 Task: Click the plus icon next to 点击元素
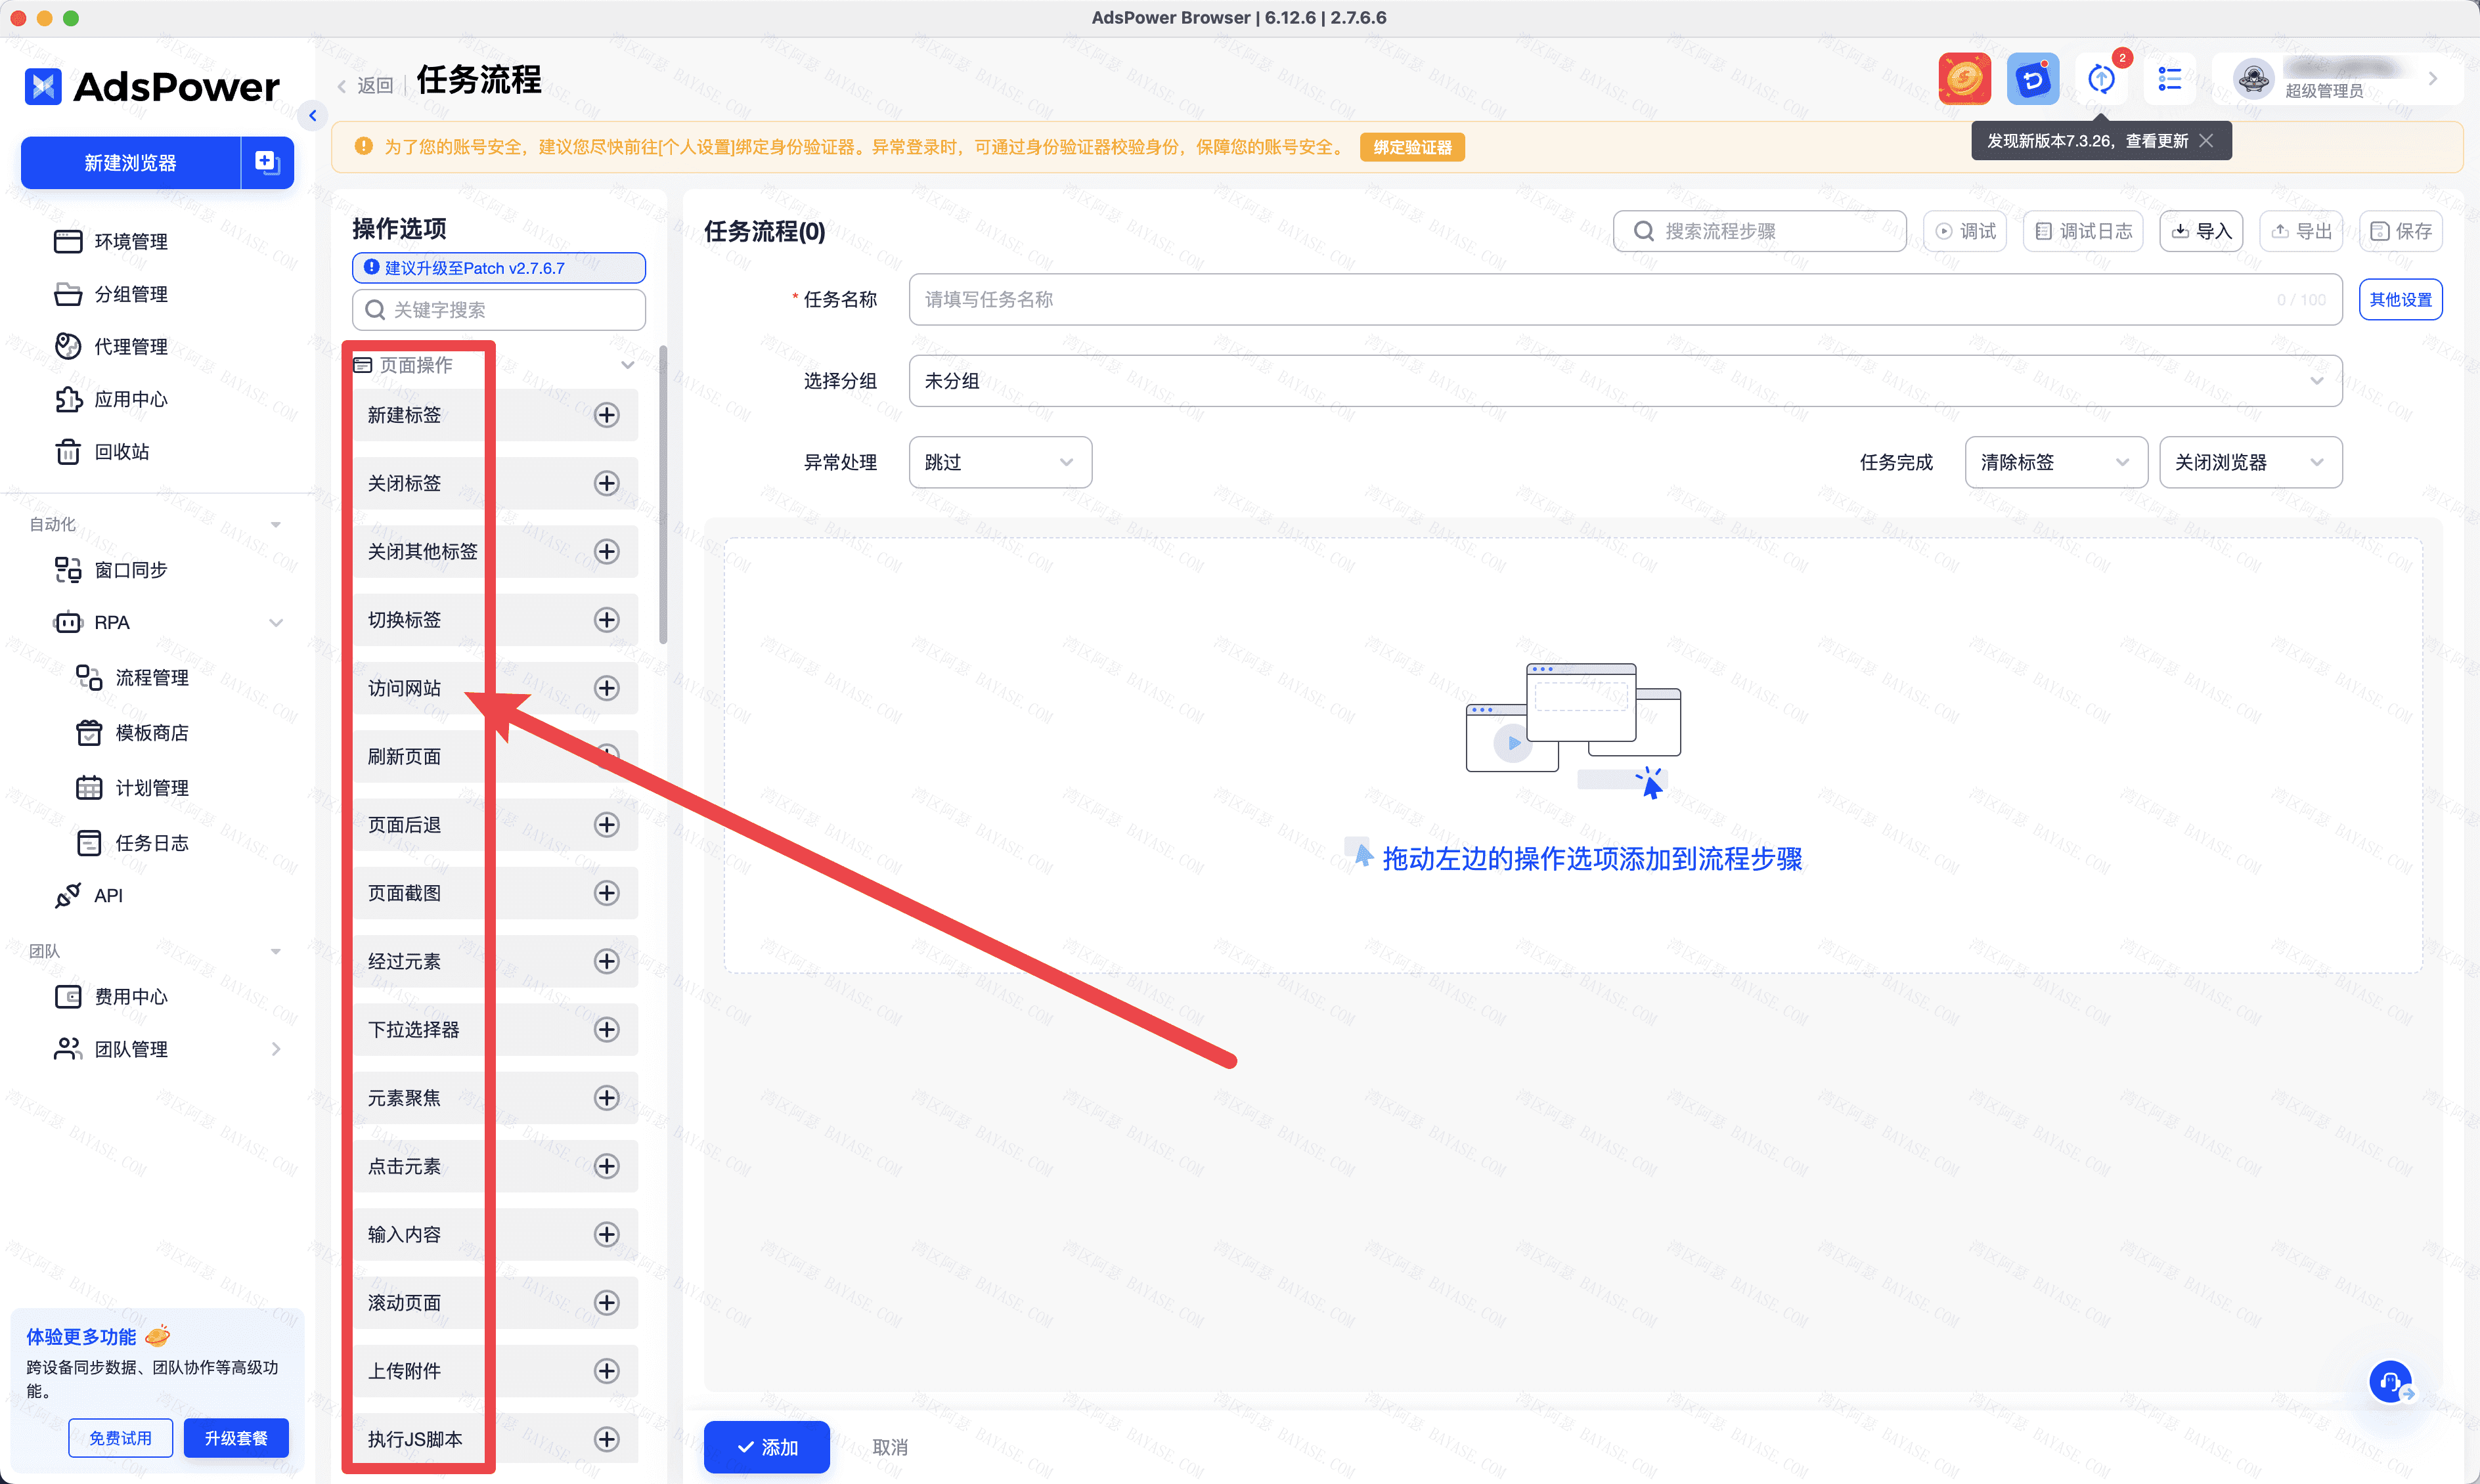[606, 1166]
